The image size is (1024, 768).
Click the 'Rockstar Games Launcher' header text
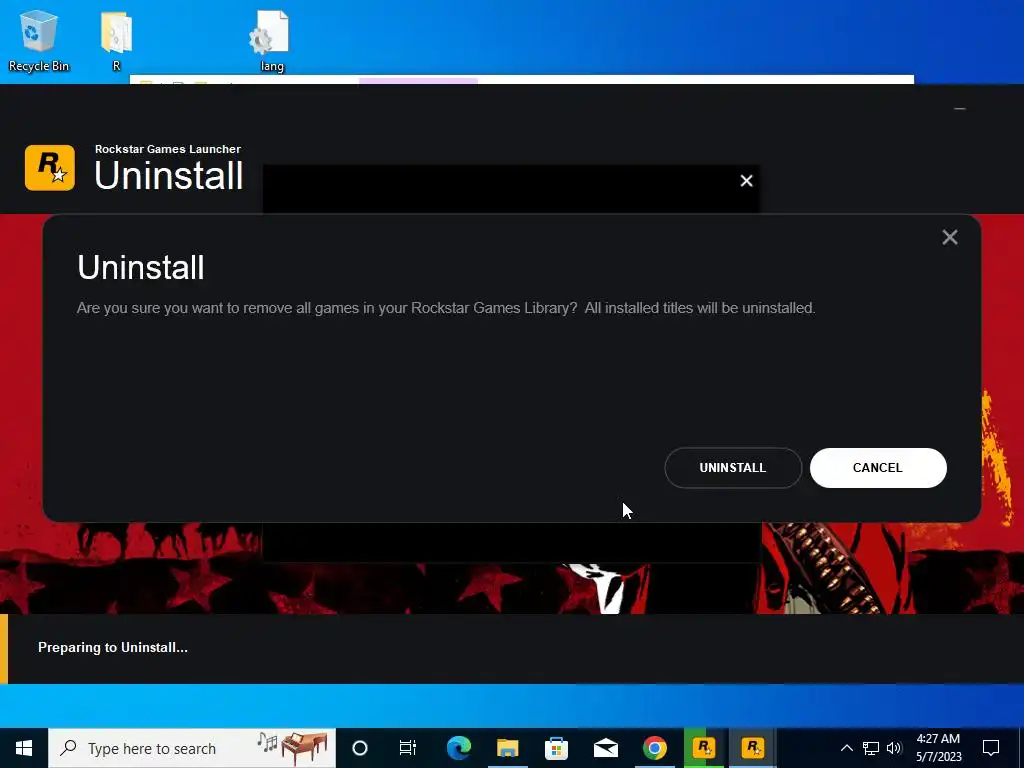pyautogui.click(x=168, y=149)
